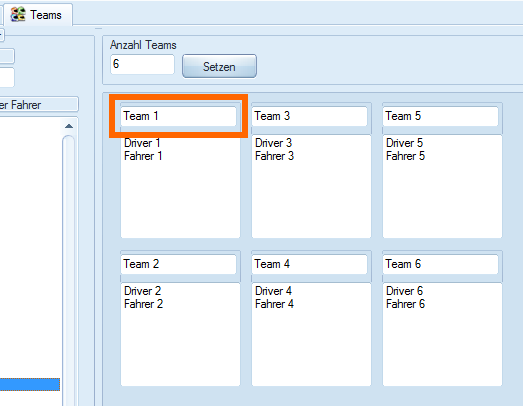This screenshot has height=406, width=523.
Task: Select the highlighted blue entry in left list
Action: click(30, 384)
